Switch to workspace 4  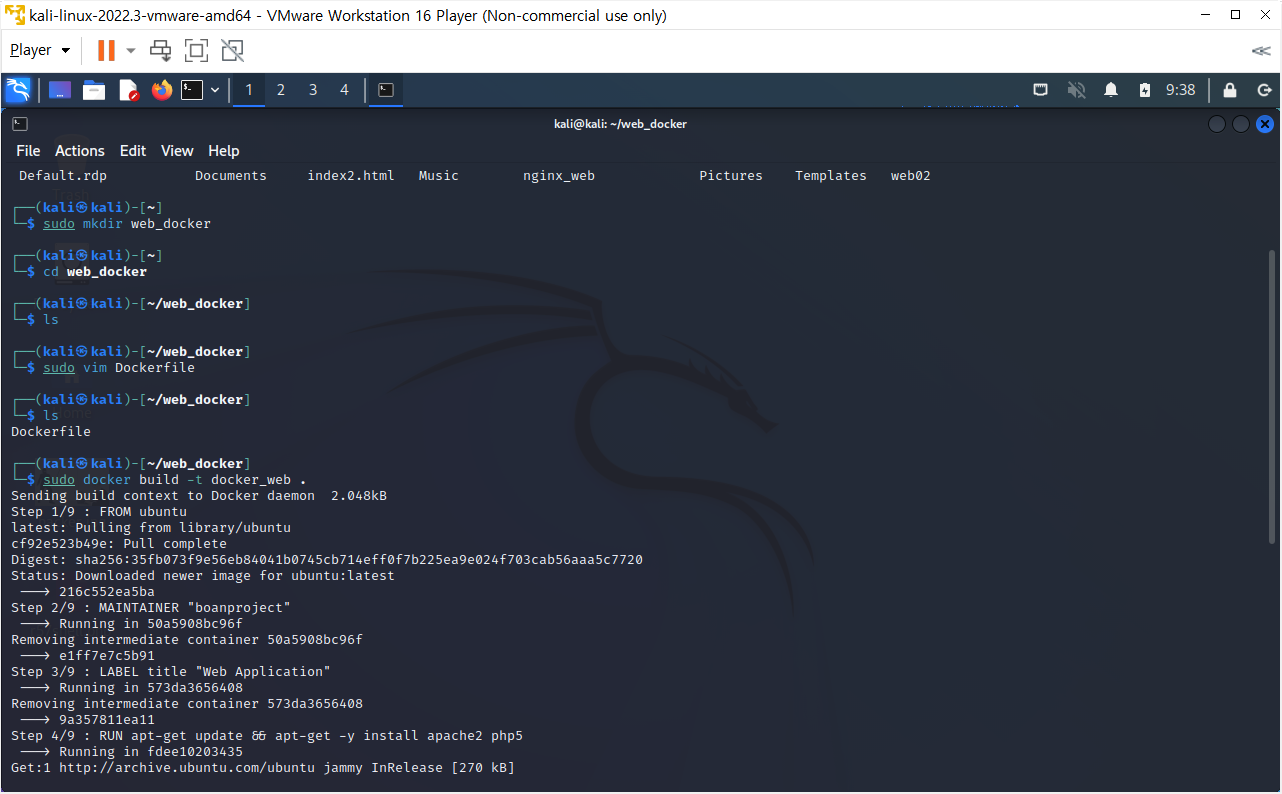click(345, 90)
